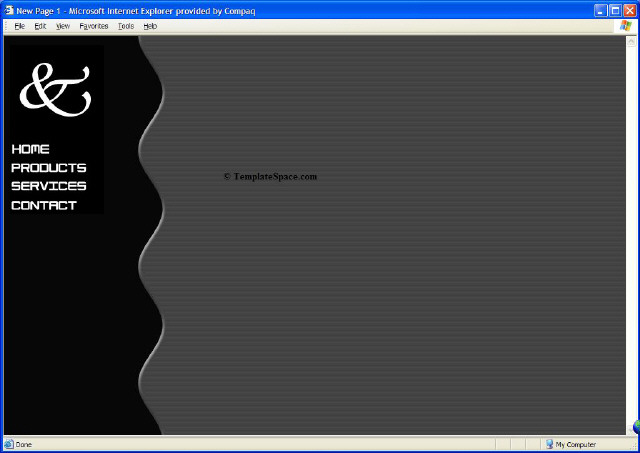Open the Favorites menu
The width and height of the screenshot is (640, 453).
[94, 26]
